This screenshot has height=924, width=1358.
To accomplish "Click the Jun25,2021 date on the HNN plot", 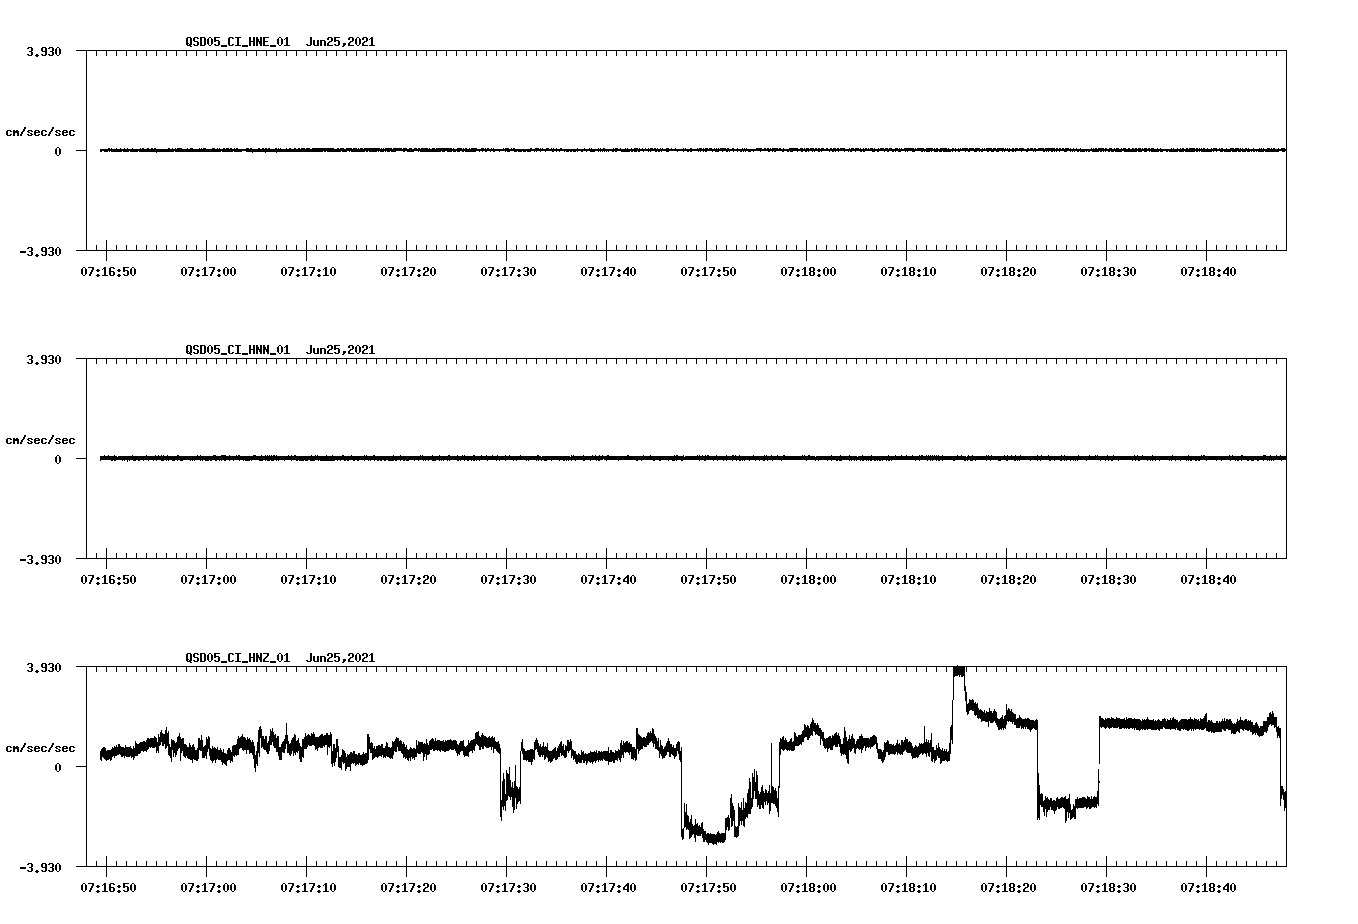I will coord(341,350).
